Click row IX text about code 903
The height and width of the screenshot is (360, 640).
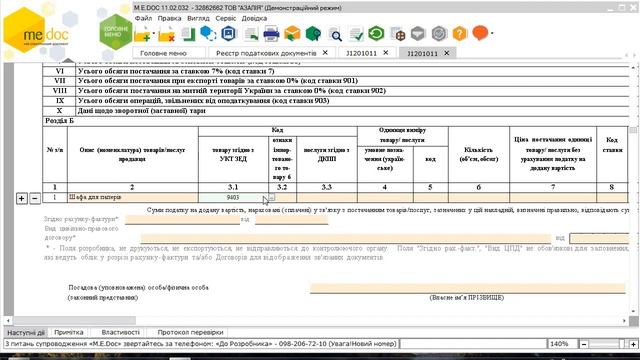click(204, 100)
